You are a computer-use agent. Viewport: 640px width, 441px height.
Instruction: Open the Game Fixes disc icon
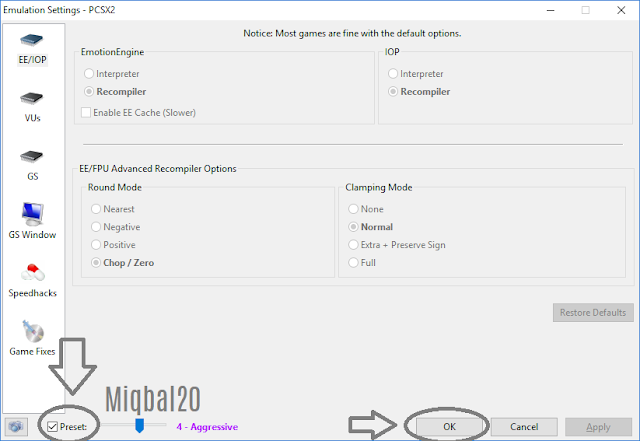(33, 331)
